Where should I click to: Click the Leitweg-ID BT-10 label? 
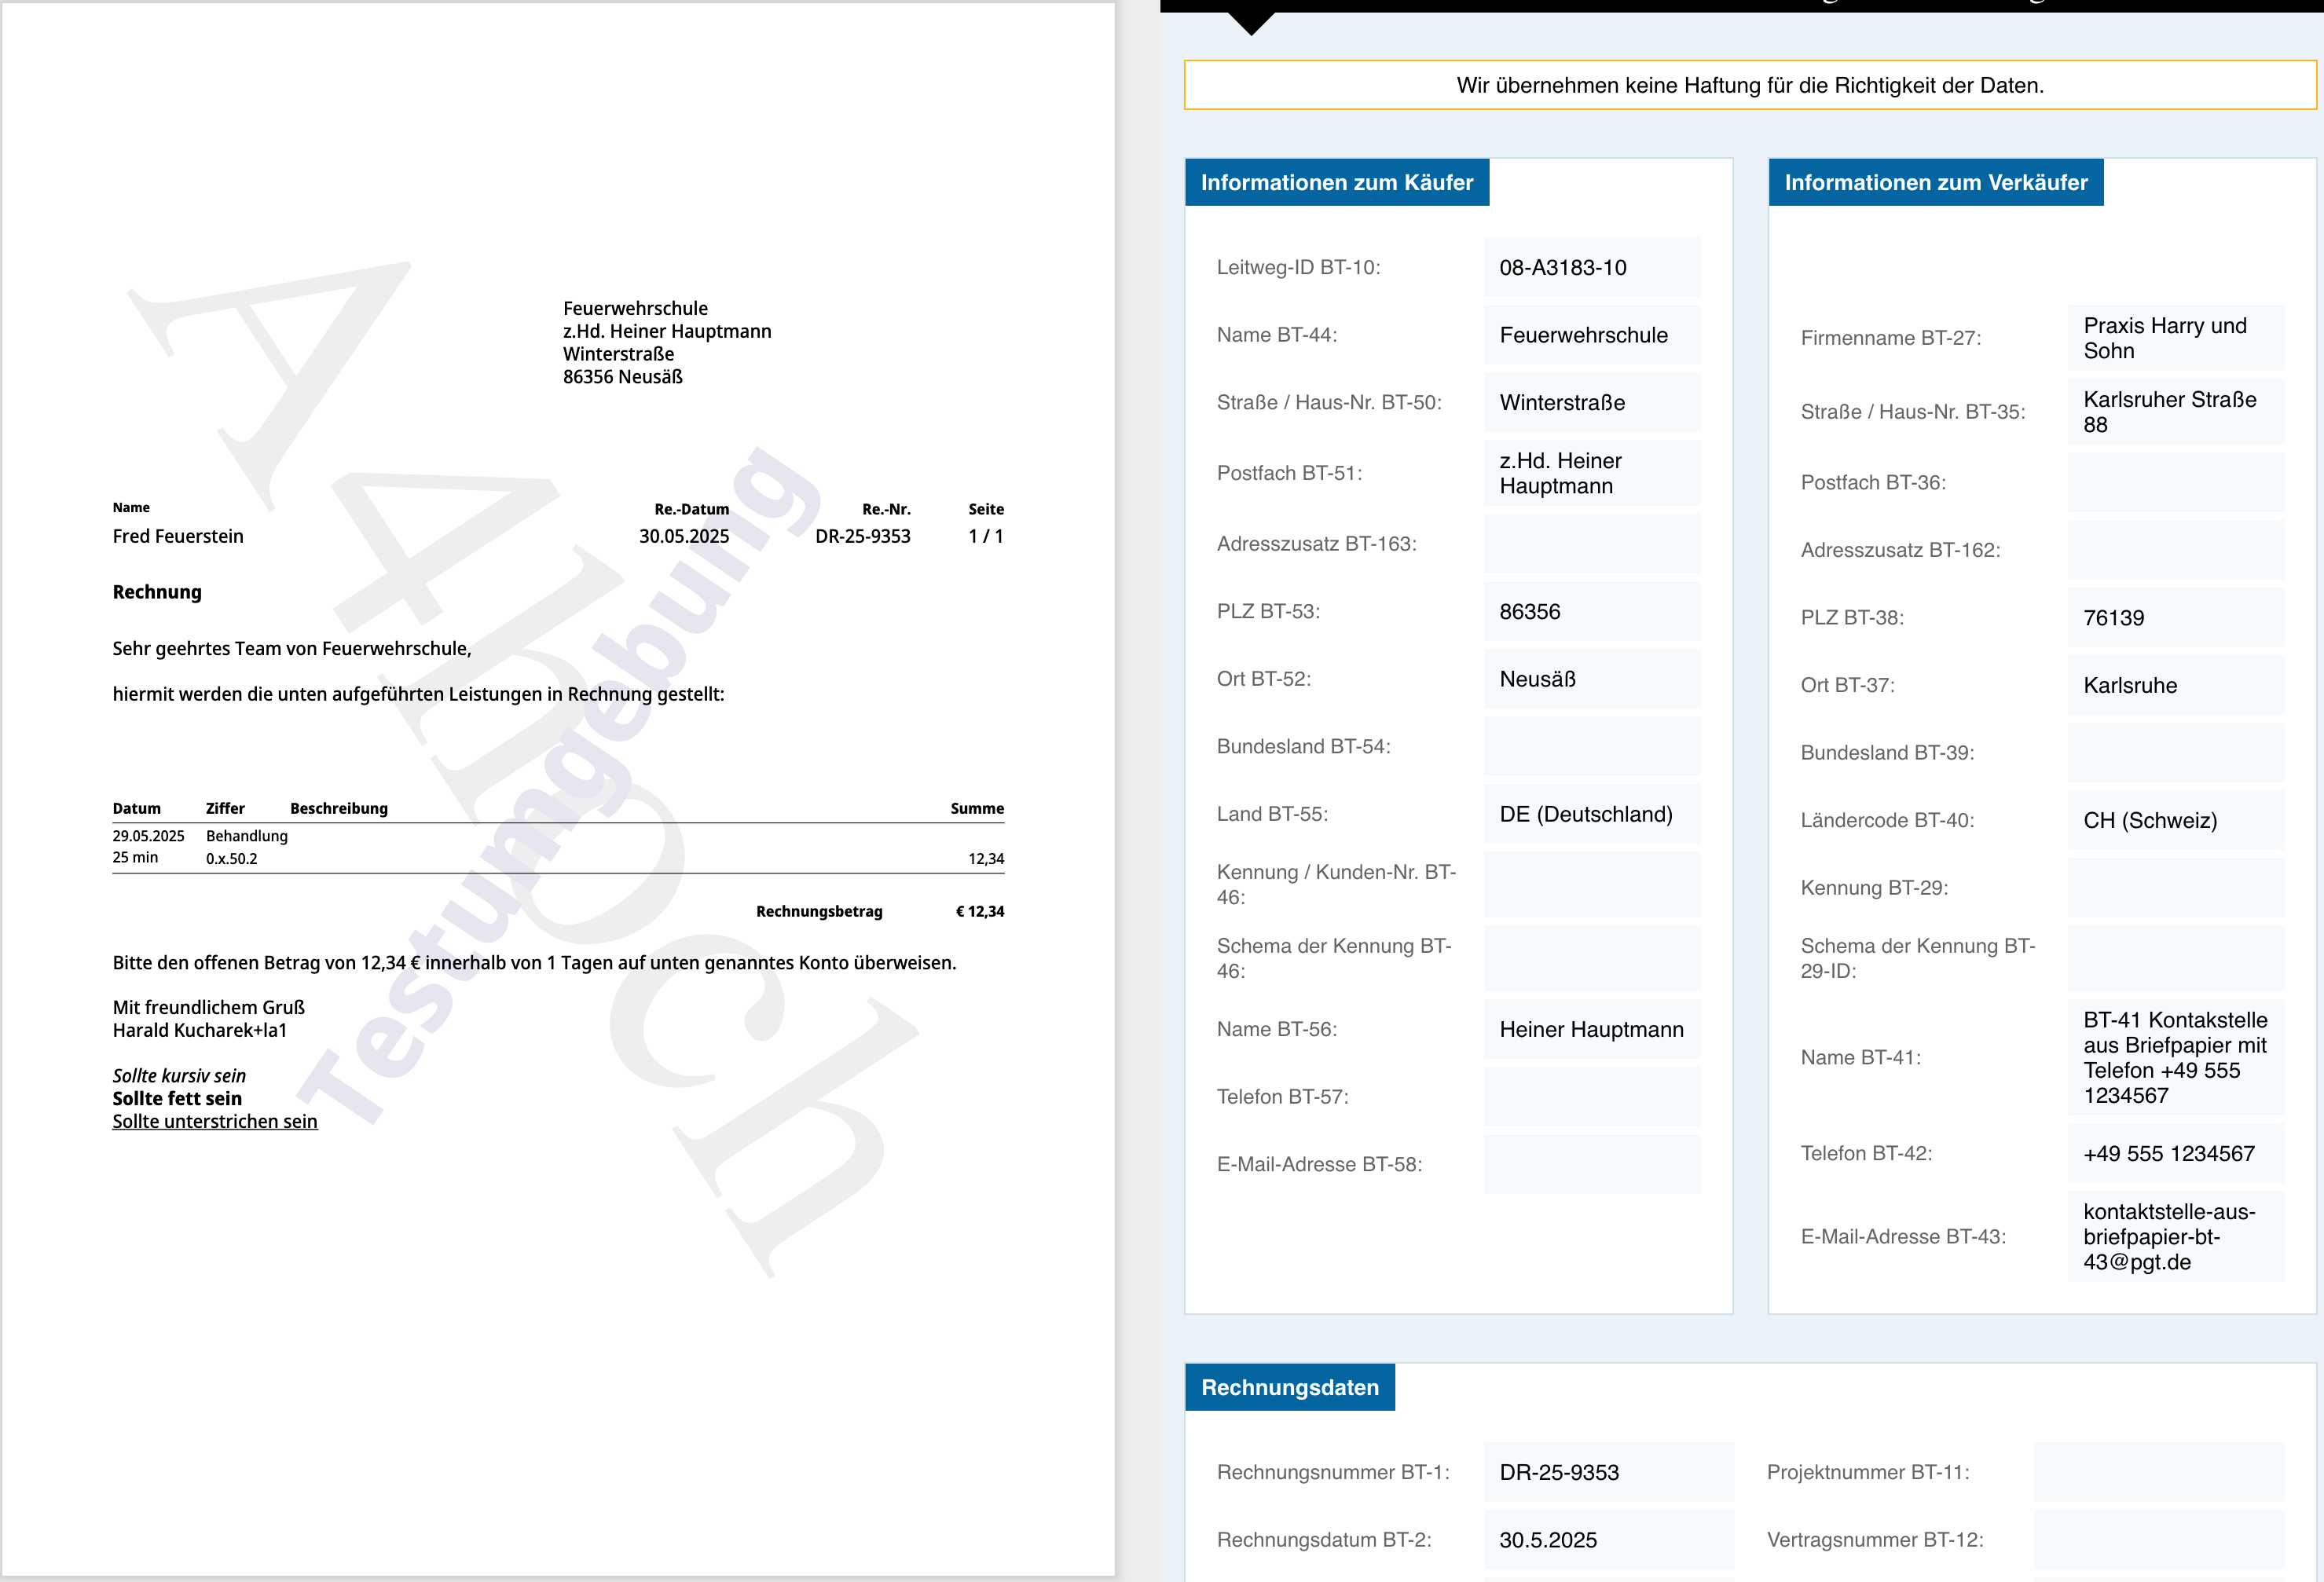click(1298, 267)
